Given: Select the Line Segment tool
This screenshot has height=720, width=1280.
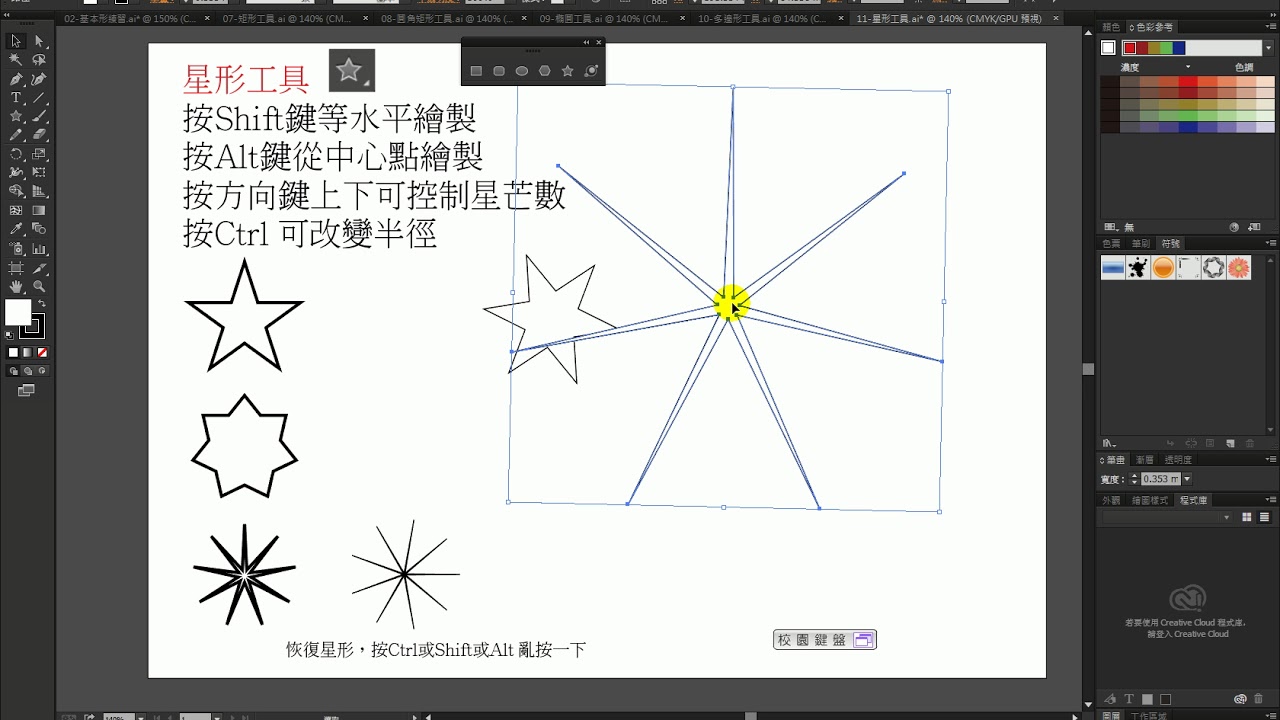Looking at the screenshot, I should (39, 98).
